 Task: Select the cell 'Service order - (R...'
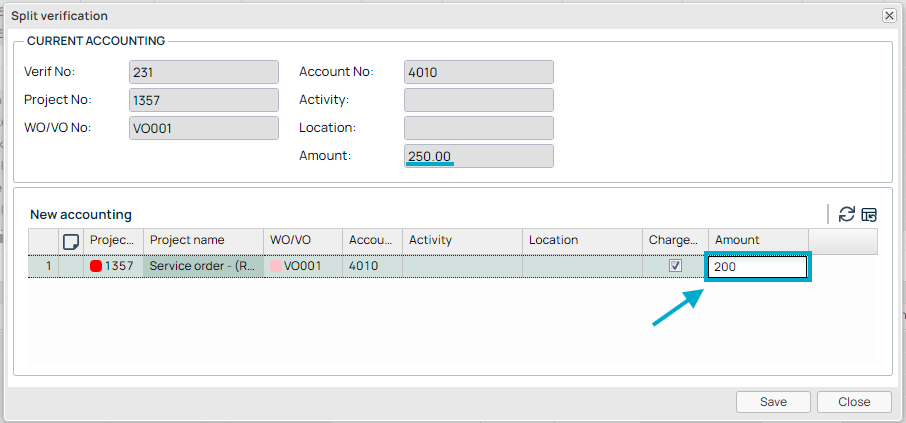click(x=203, y=266)
